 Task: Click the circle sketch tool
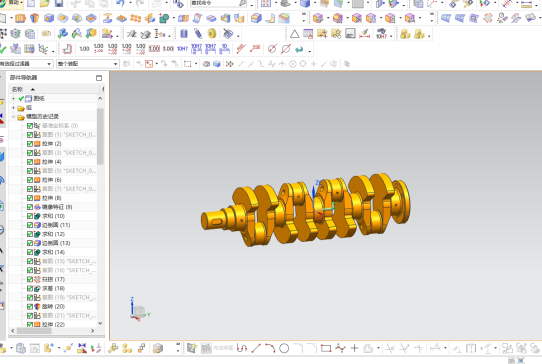(284, 348)
